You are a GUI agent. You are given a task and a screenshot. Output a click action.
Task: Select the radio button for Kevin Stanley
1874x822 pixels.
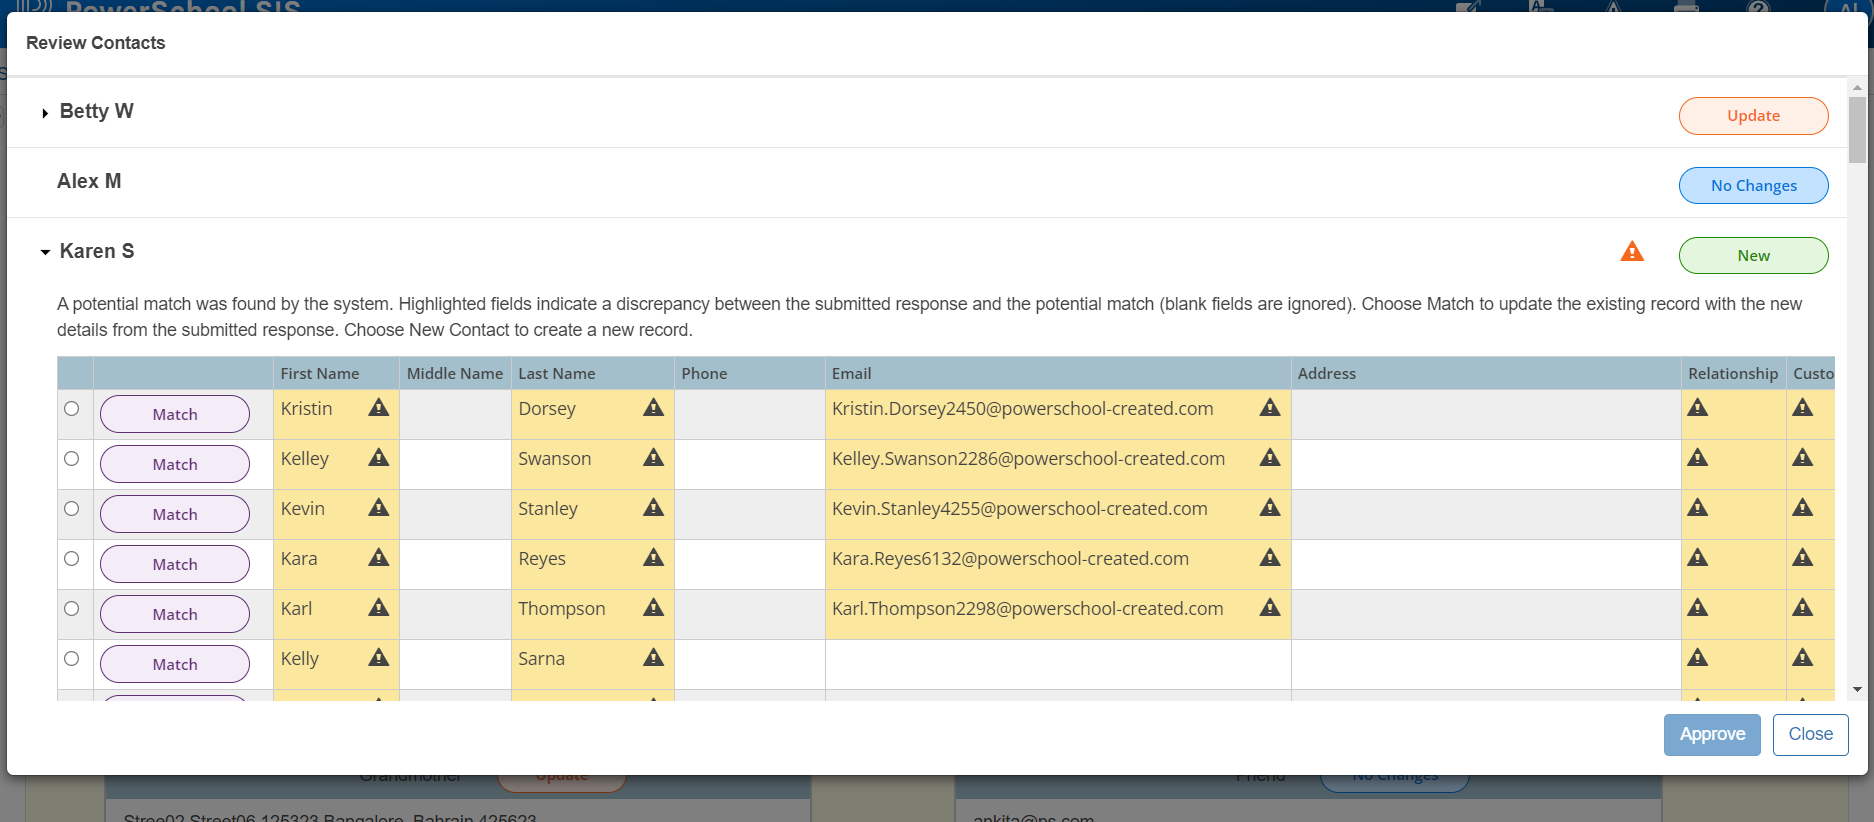[x=72, y=509]
